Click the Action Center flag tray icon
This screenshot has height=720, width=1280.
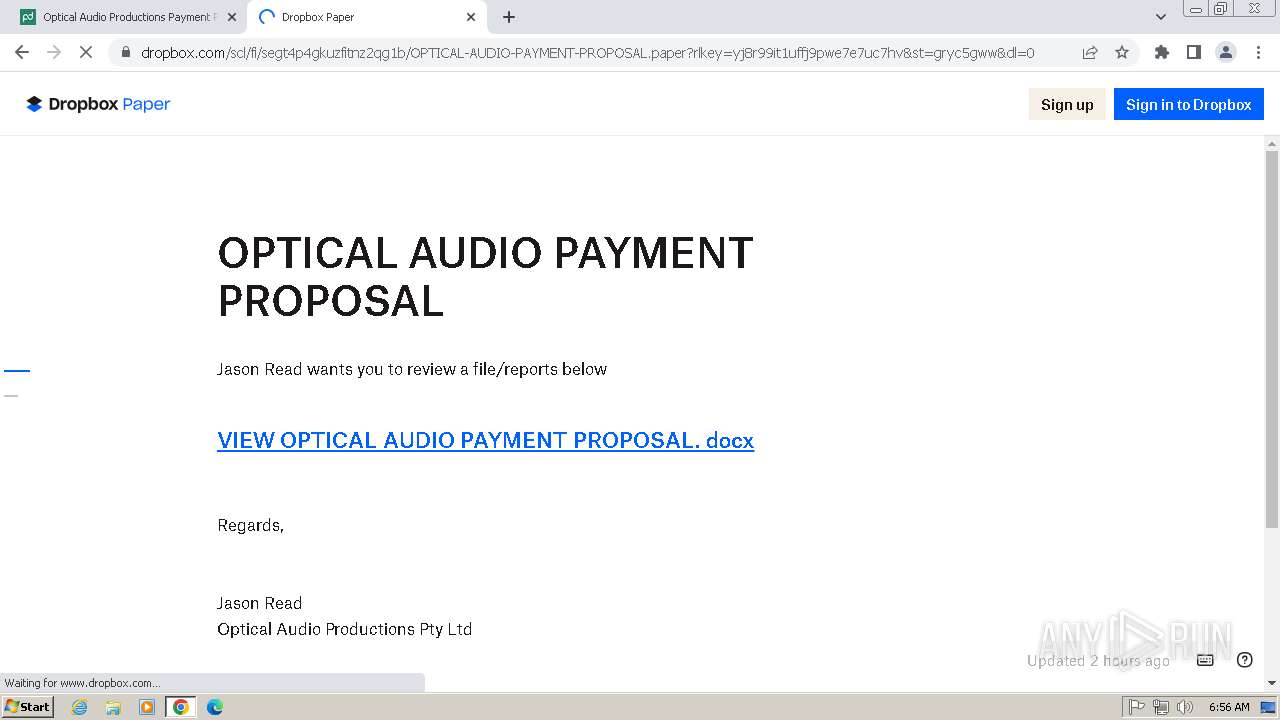pyautogui.click(x=1137, y=707)
